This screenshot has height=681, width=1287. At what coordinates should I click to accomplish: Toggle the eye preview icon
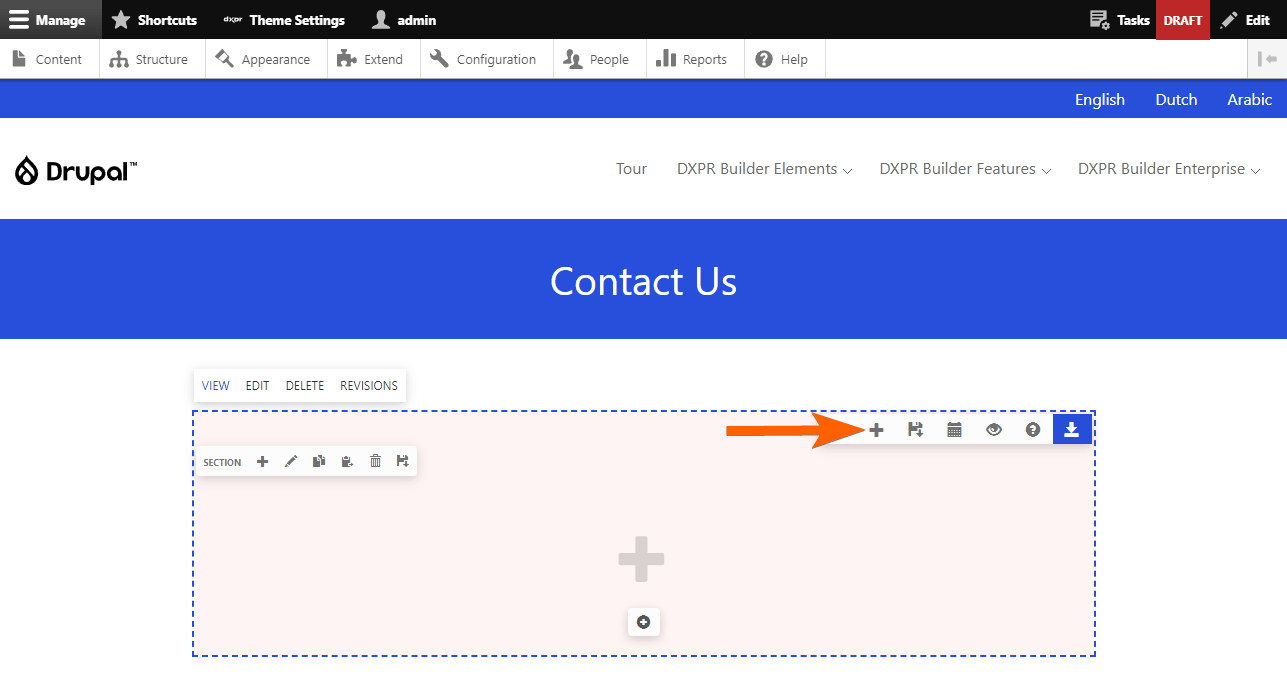[993, 430]
